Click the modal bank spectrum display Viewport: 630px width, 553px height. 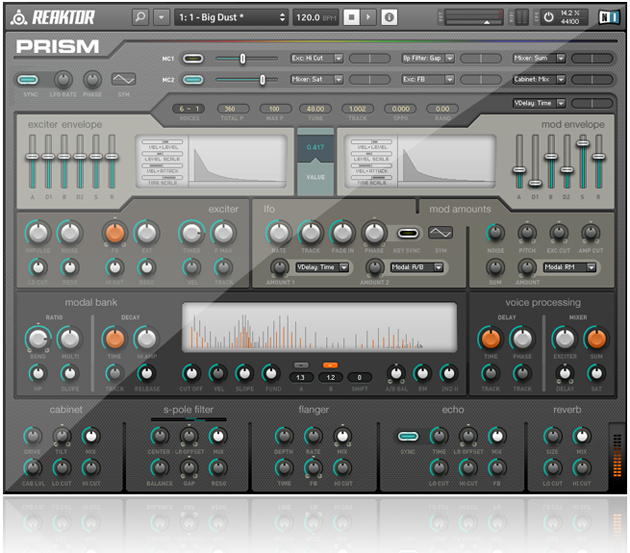pyautogui.click(x=319, y=328)
